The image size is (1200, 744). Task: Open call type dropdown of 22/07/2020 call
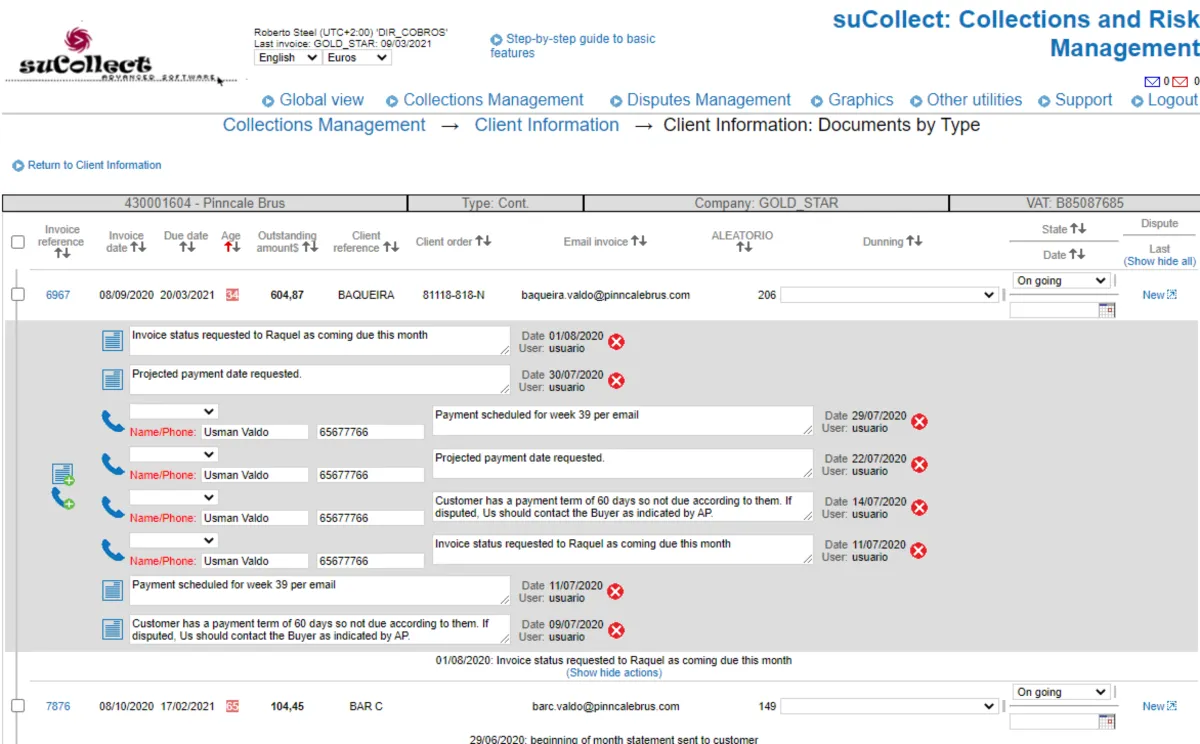click(174, 454)
